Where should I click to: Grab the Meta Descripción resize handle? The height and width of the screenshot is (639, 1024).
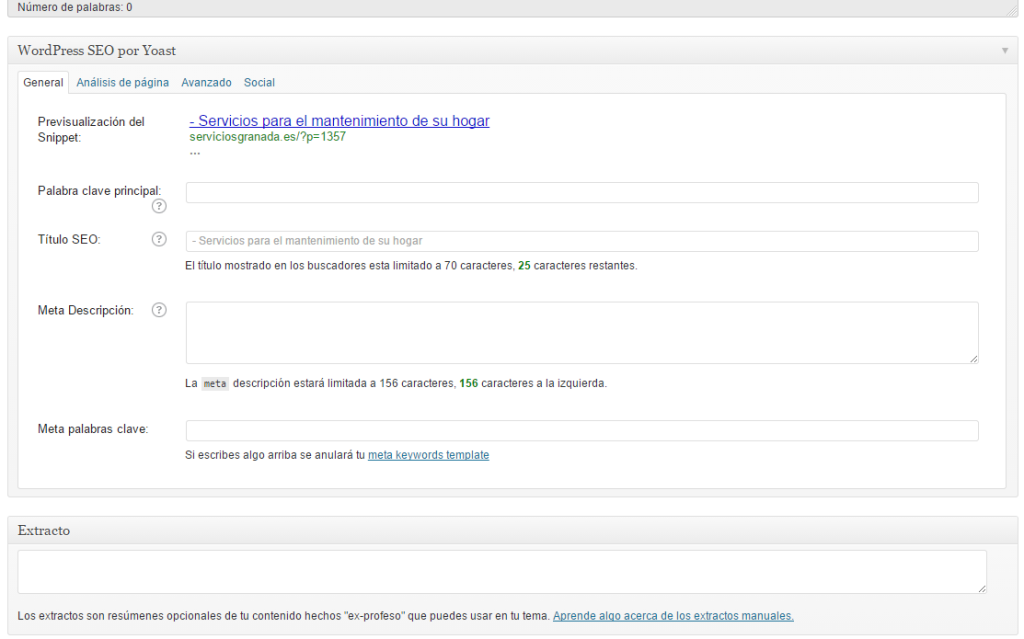click(x=973, y=358)
